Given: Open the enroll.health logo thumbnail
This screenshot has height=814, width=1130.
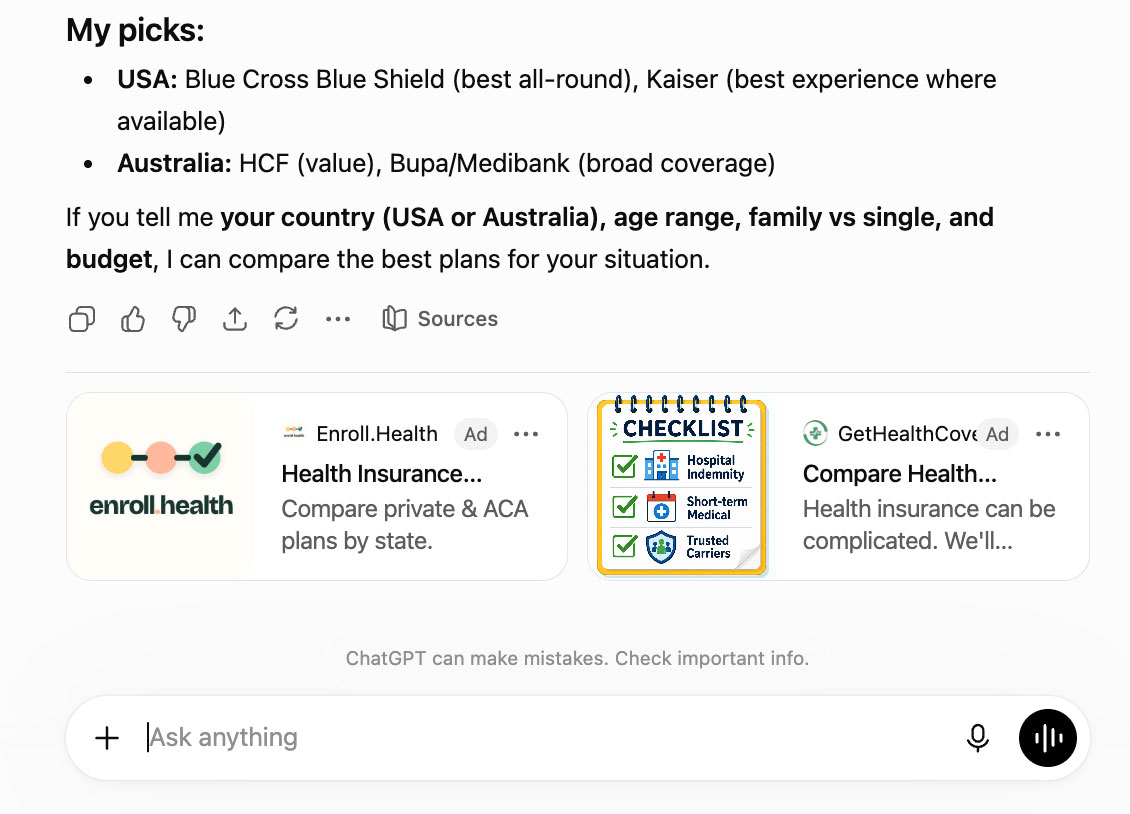Looking at the screenshot, I should (x=161, y=486).
